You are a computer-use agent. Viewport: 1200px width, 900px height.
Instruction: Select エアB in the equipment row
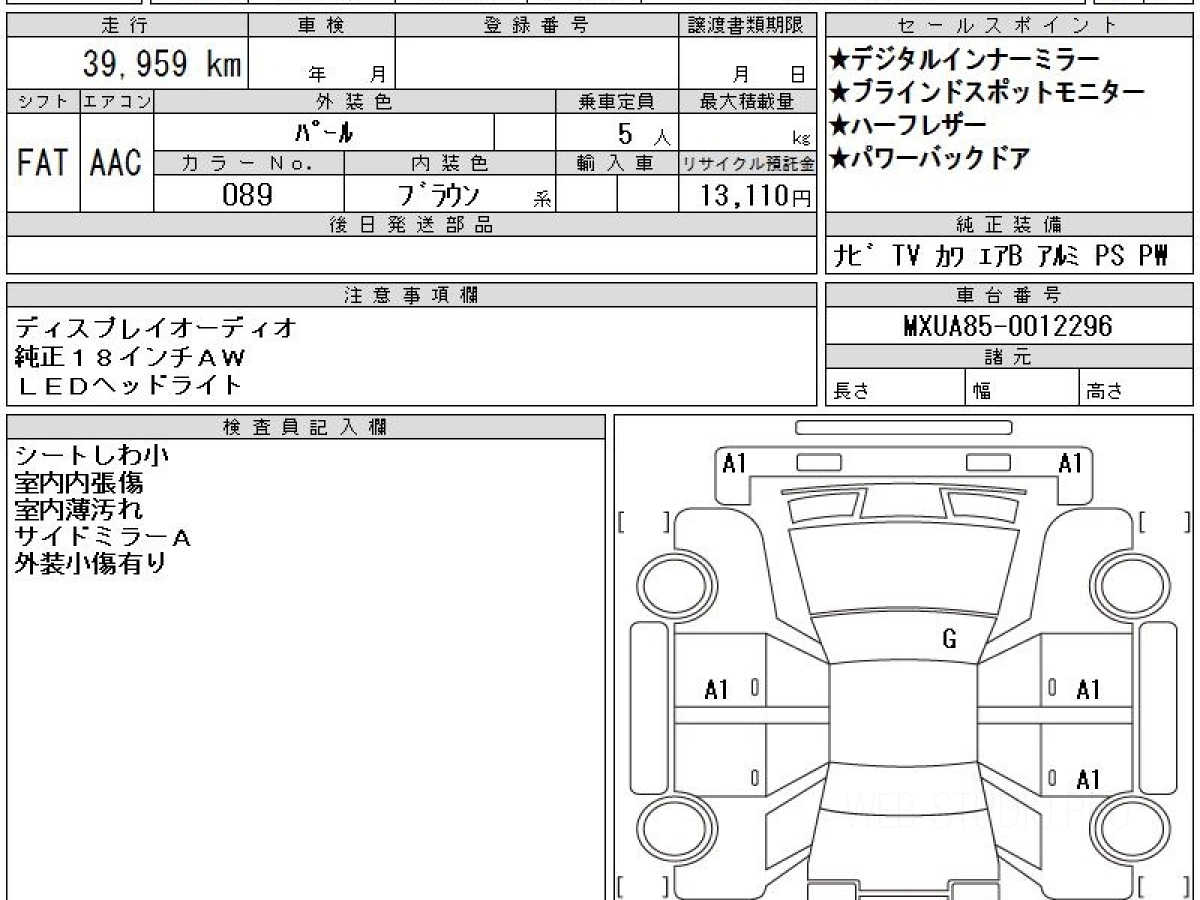1001,256
